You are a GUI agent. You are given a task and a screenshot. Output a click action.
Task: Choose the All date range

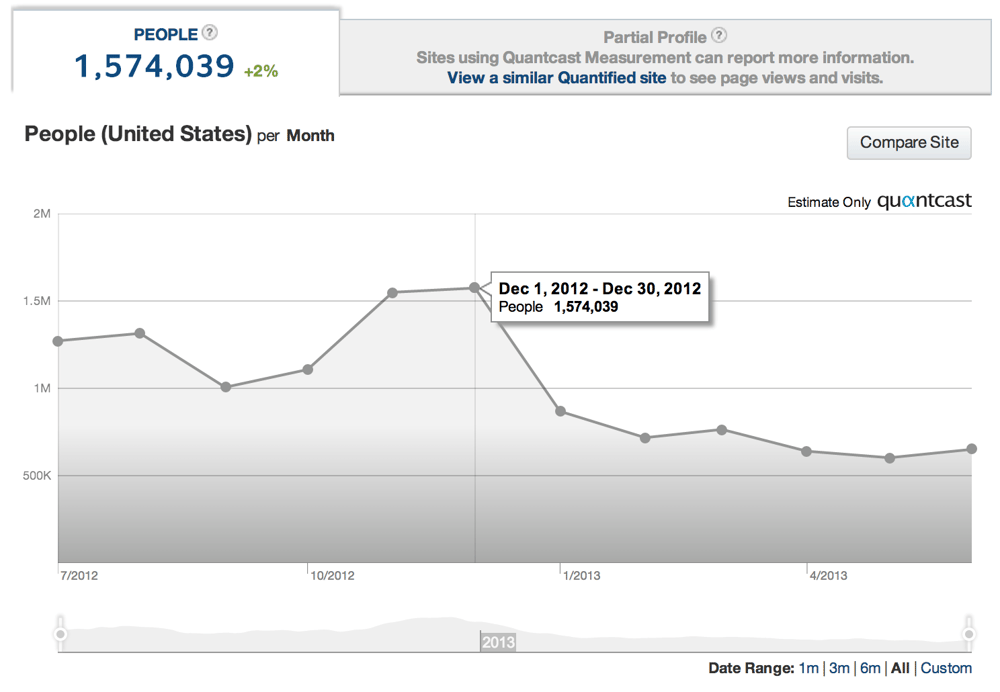click(x=900, y=668)
